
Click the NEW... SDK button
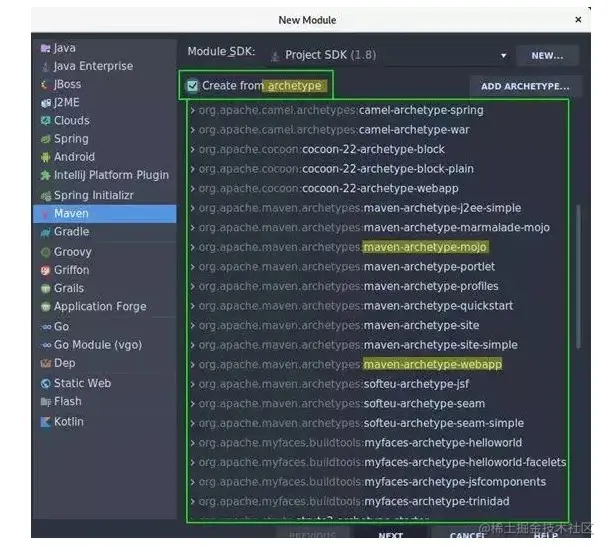pyautogui.click(x=547, y=56)
